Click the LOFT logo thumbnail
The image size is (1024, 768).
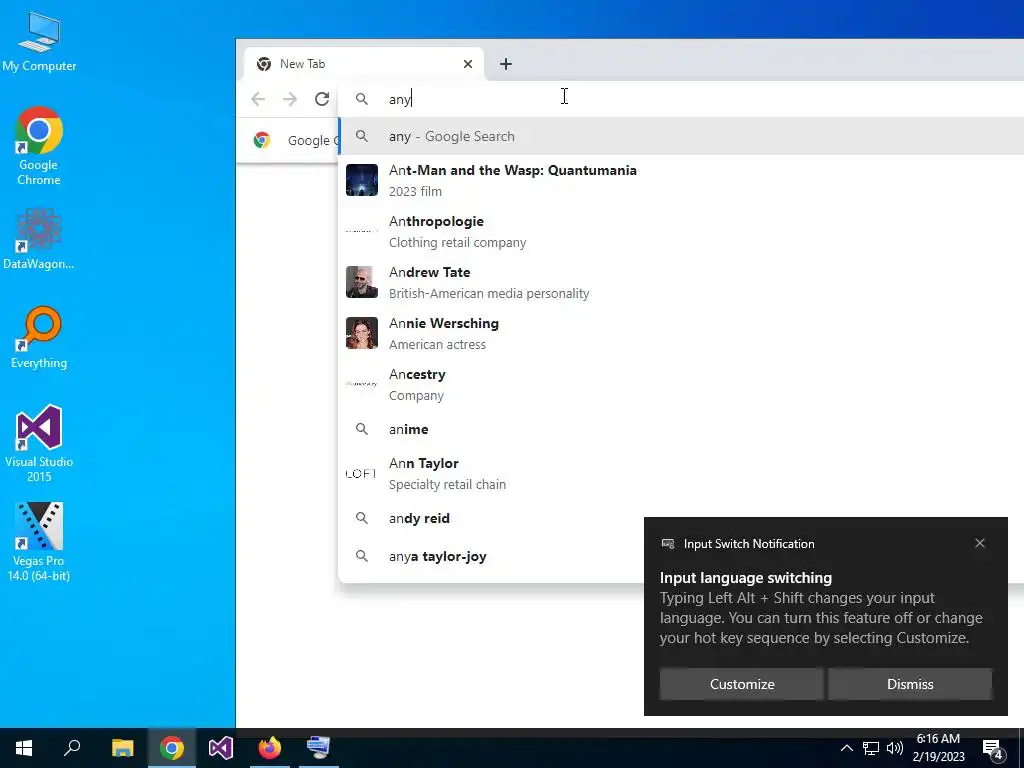362,473
